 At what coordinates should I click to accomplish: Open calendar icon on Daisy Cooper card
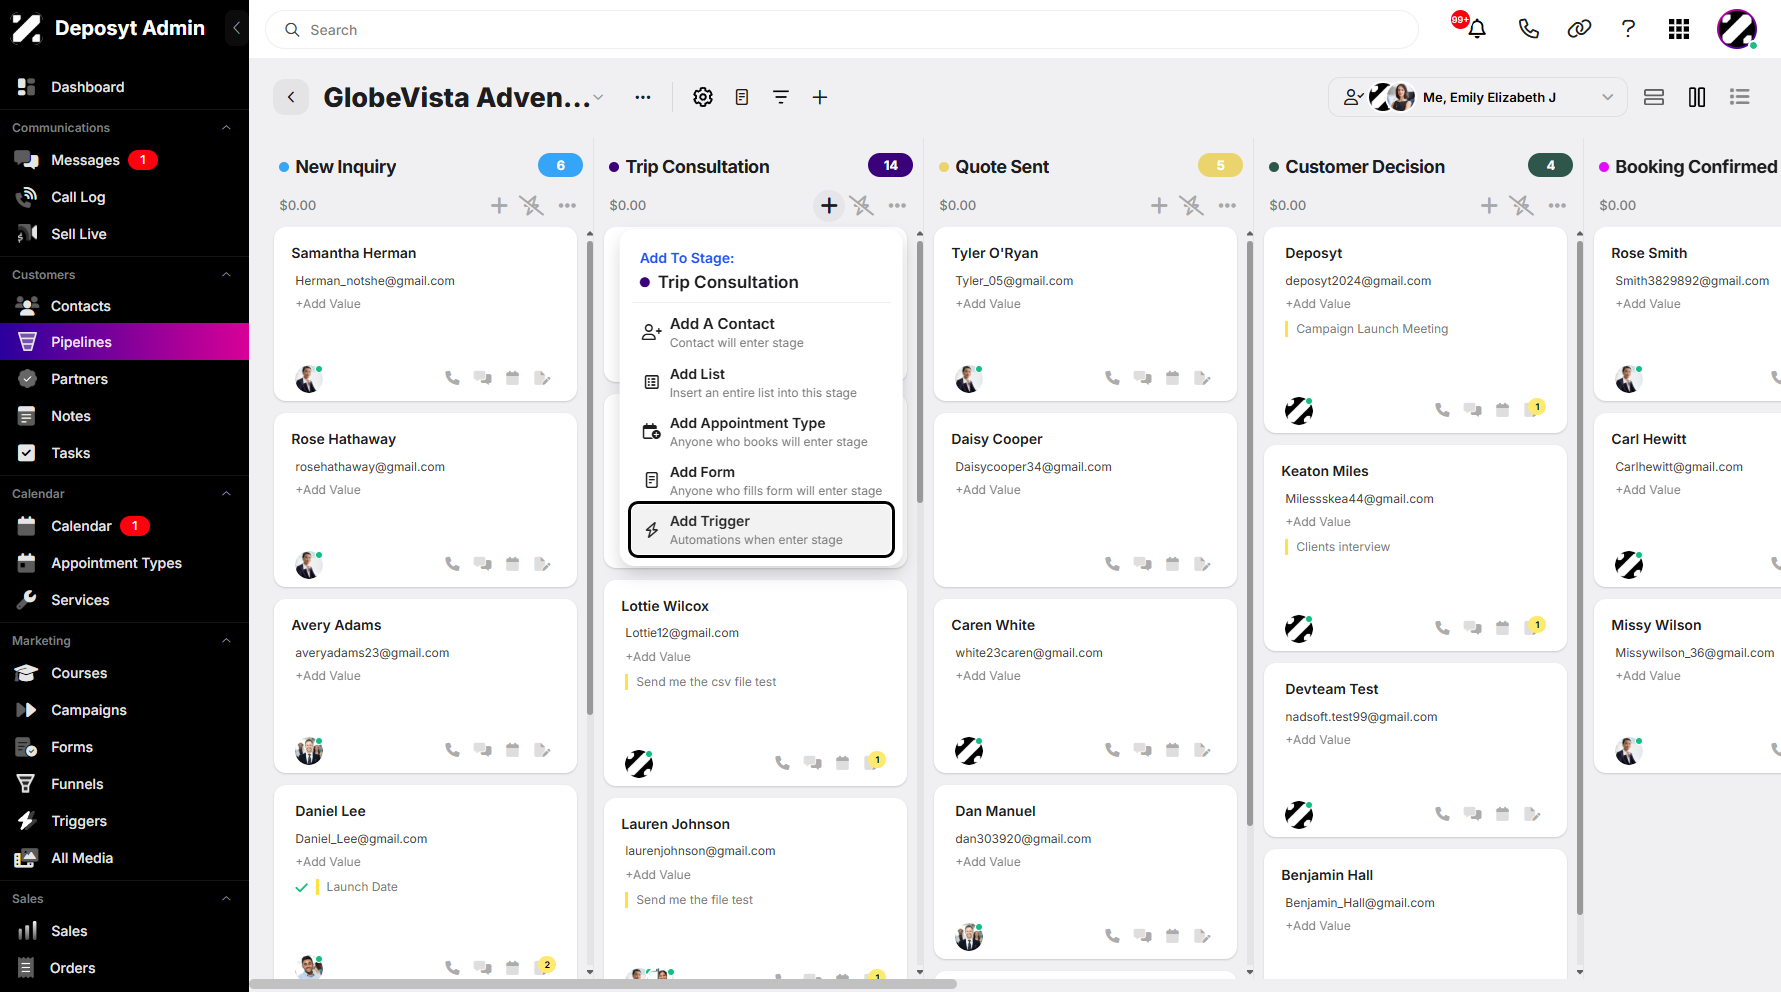[1172, 564]
